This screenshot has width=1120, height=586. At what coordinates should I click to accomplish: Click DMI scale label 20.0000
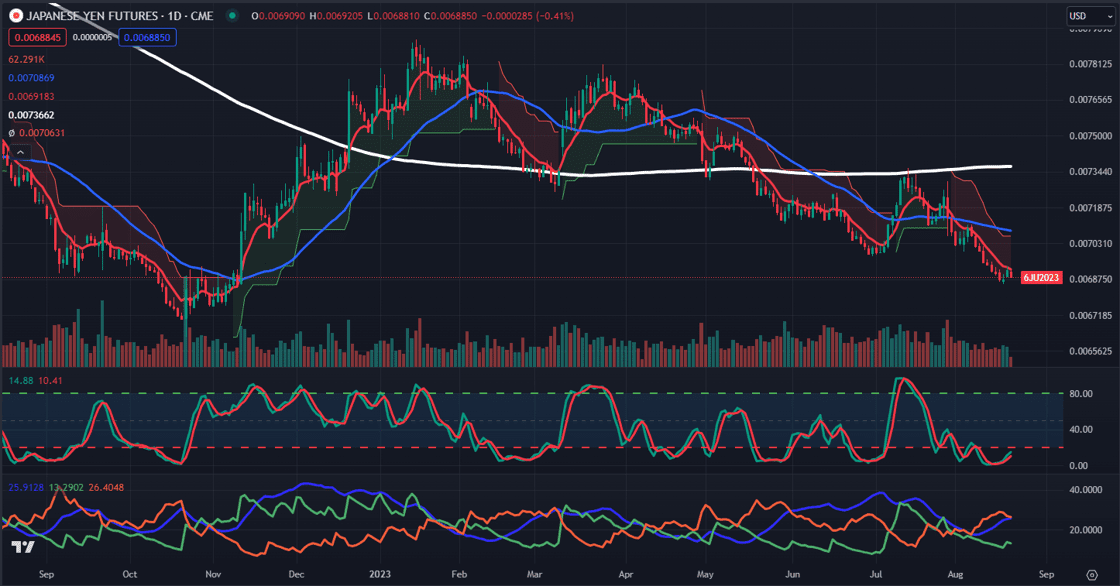1086,530
